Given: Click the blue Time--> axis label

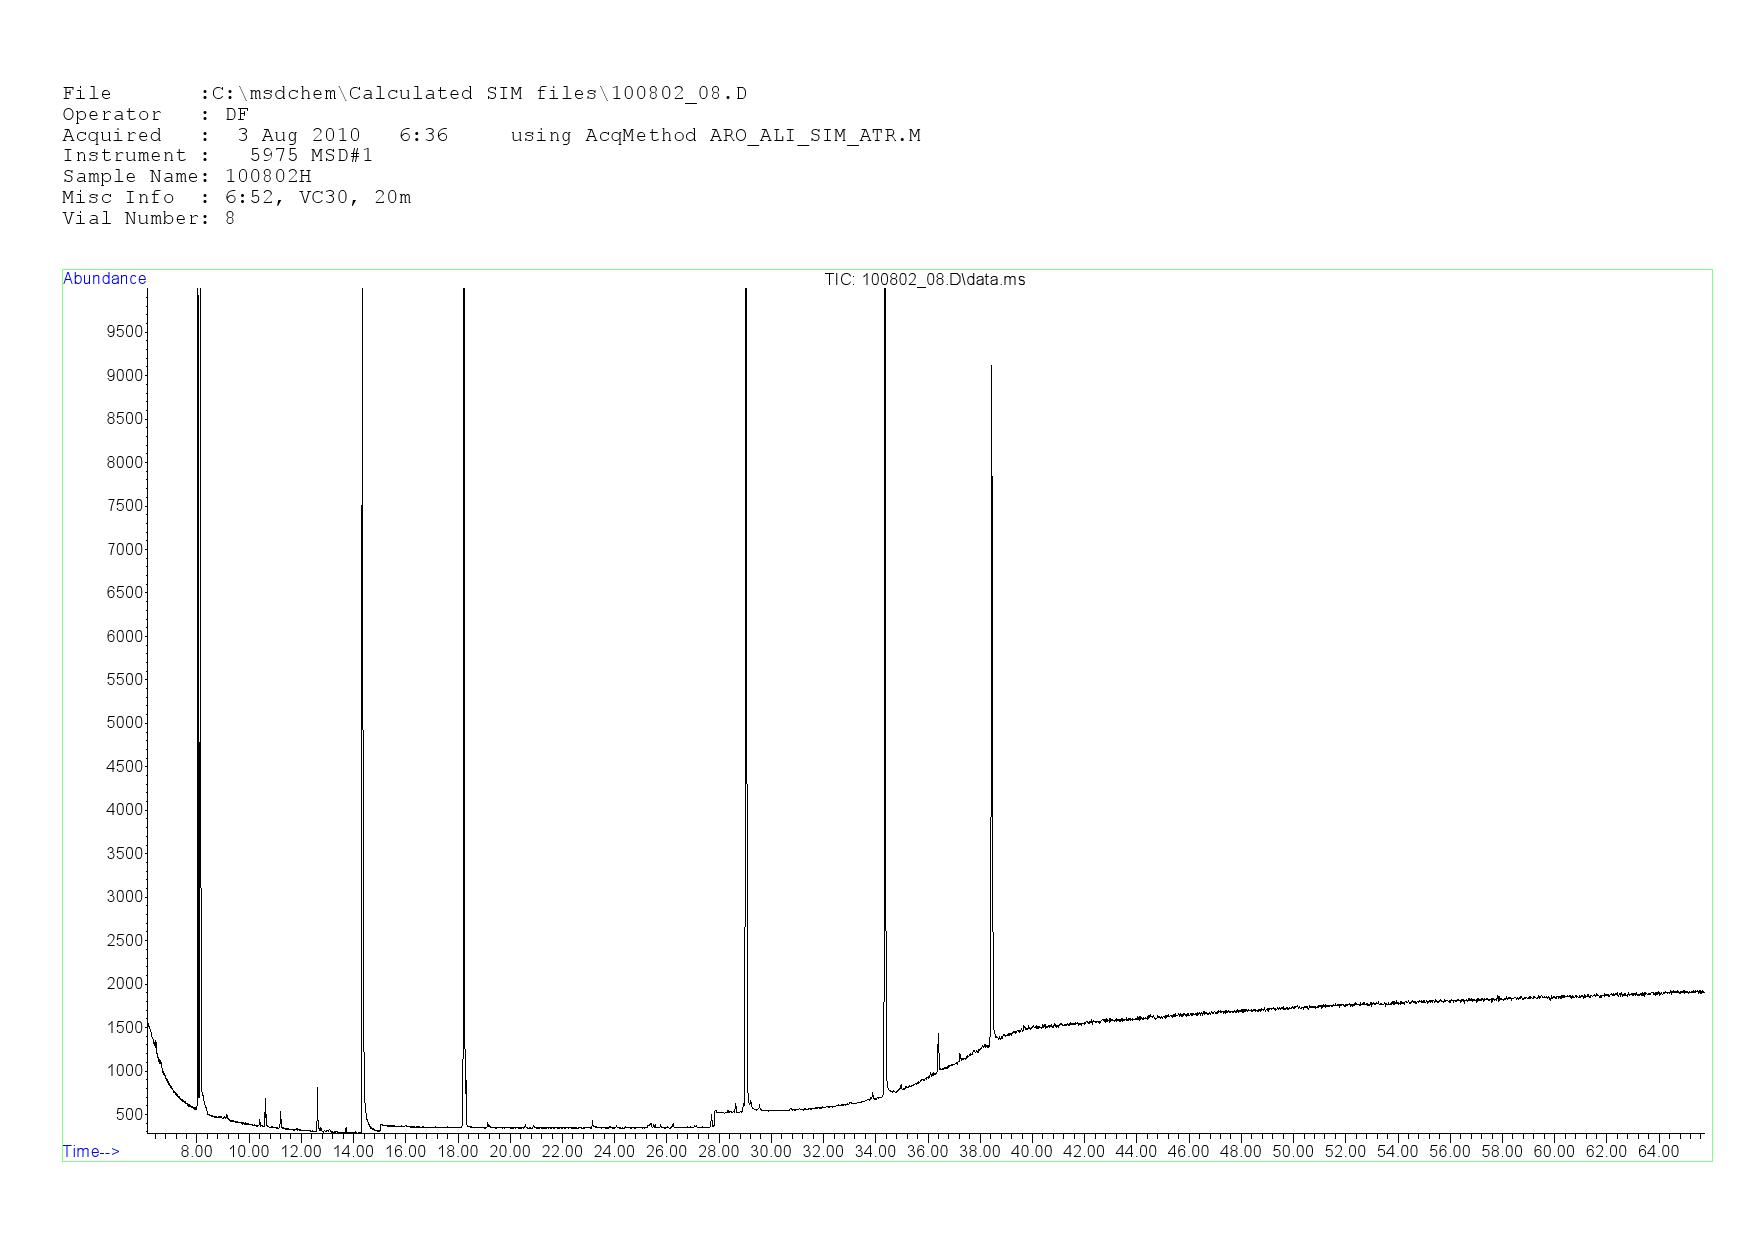Looking at the screenshot, I should [x=91, y=1151].
